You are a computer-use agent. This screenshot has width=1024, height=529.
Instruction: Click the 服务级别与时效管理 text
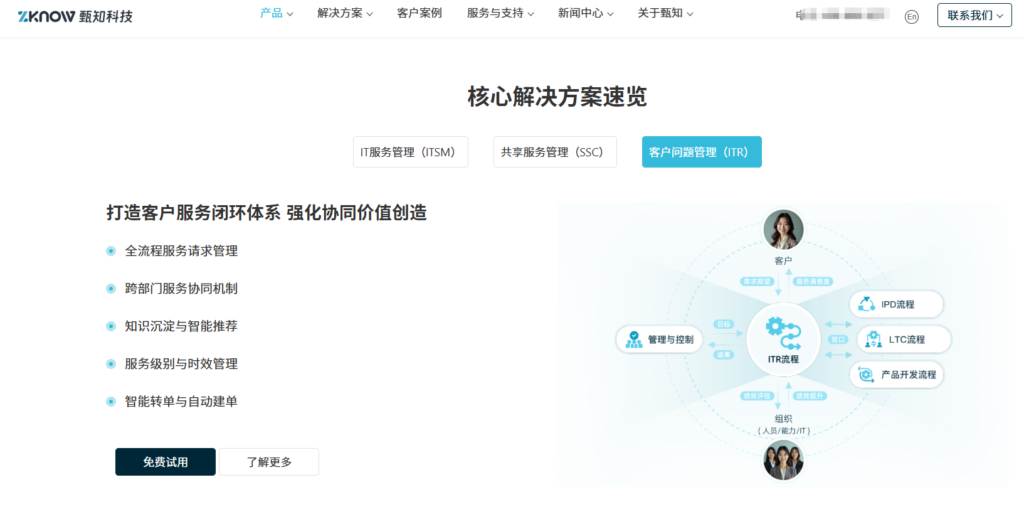click(x=181, y=364)
